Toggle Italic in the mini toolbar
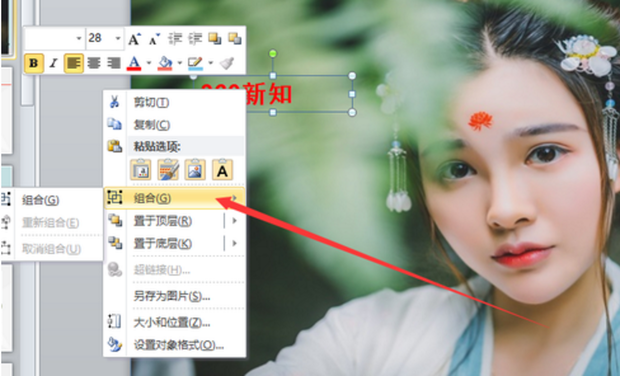 coord(54,63)
